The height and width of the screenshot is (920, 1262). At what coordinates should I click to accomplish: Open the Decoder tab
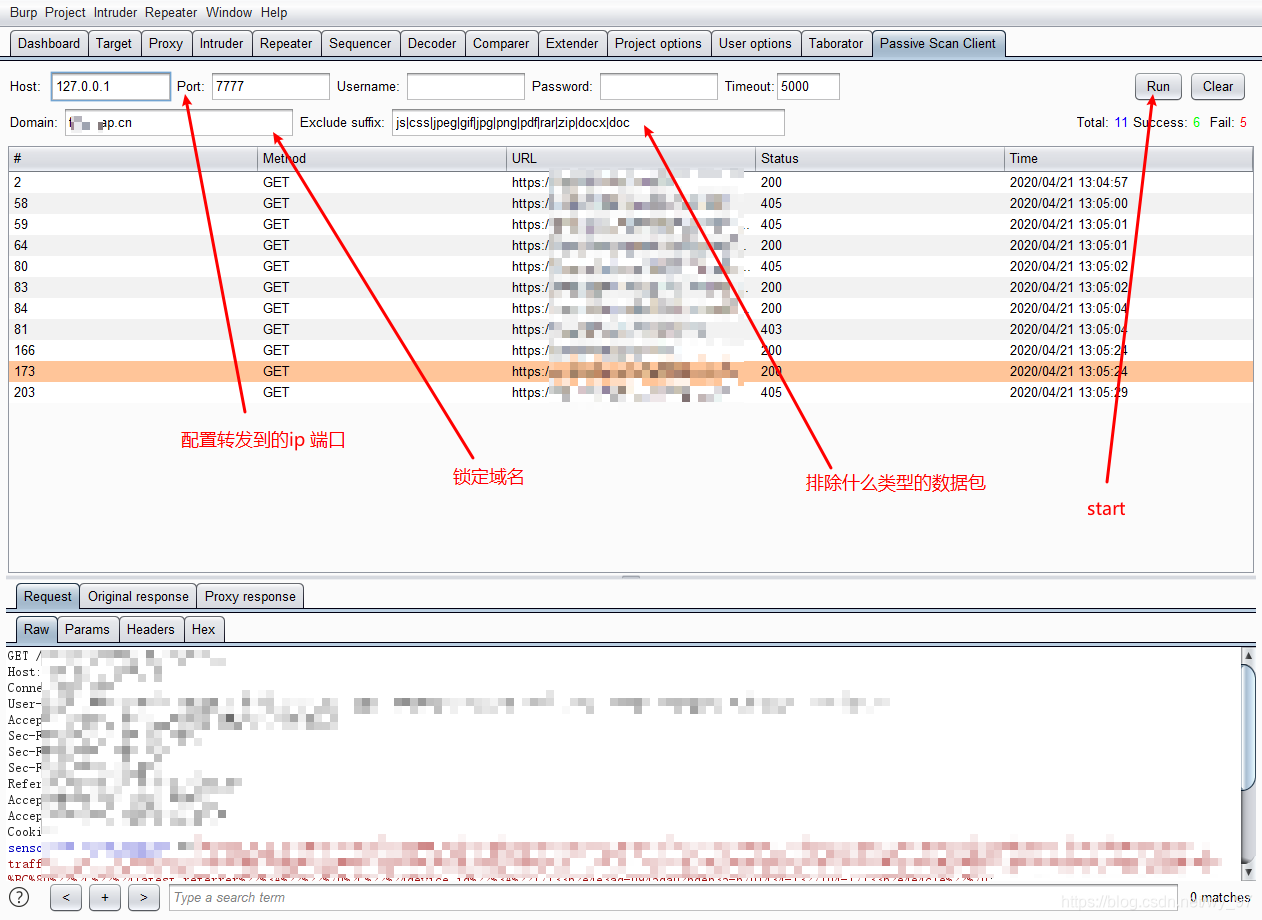(432, 43)
